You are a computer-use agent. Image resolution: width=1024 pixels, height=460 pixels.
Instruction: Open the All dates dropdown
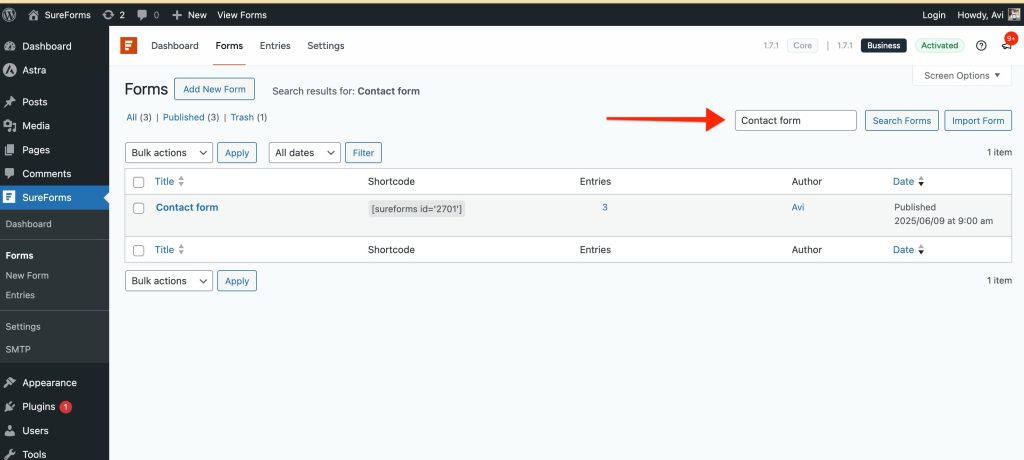tap(304, 153)
